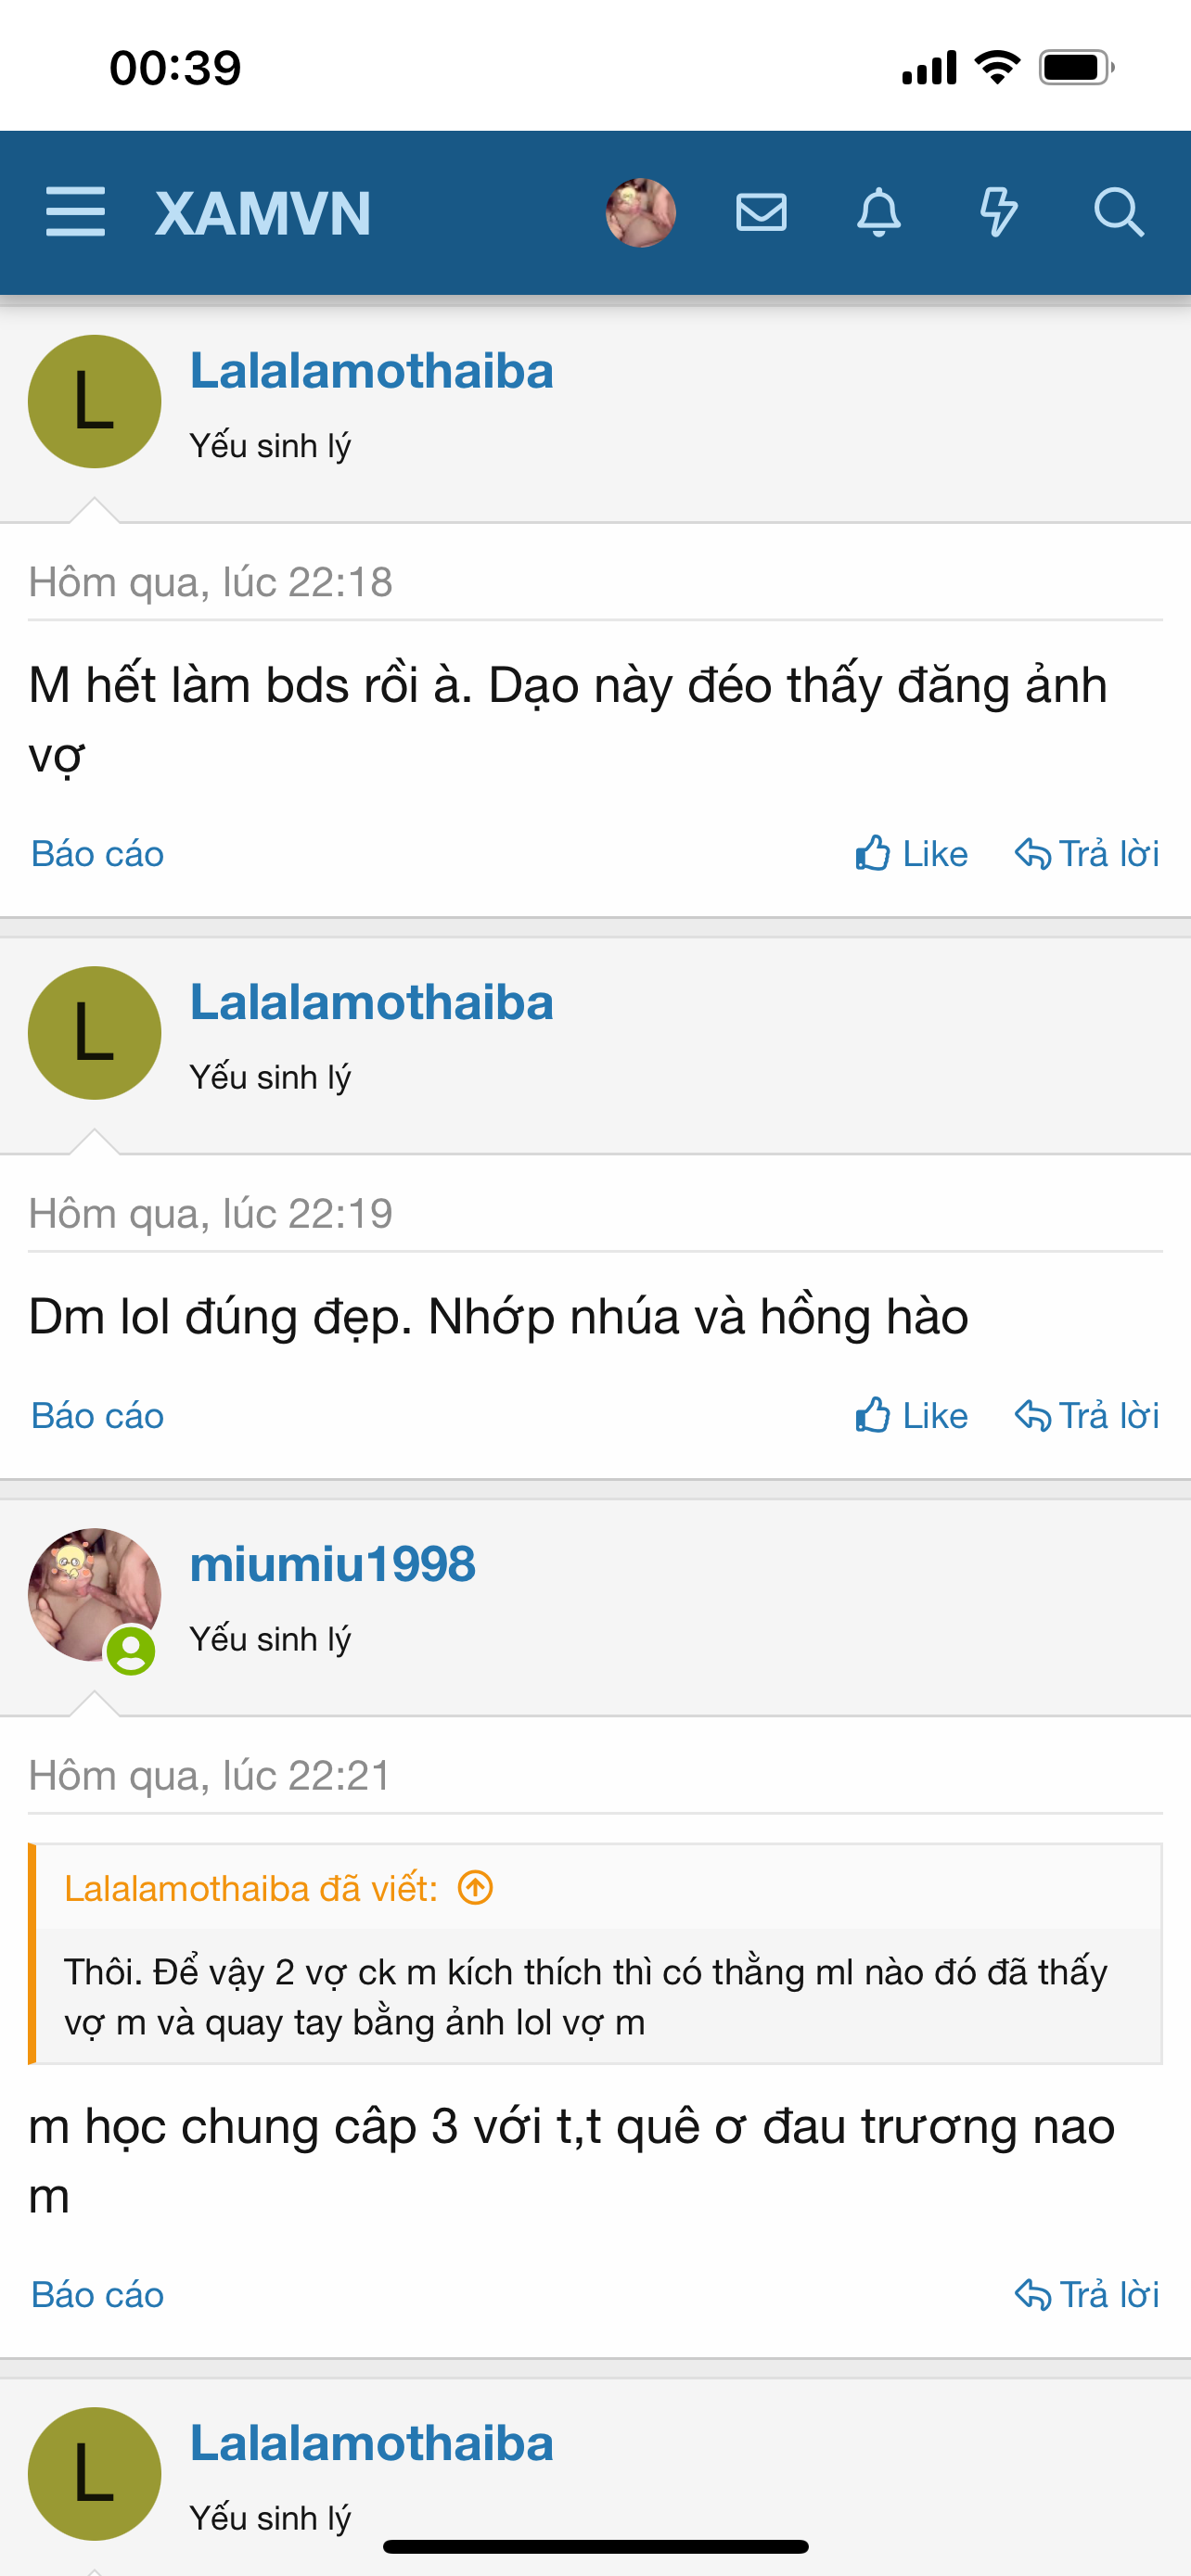Like the 22:19 post
1191x2576 pixels.
(x=911, y=1416)
